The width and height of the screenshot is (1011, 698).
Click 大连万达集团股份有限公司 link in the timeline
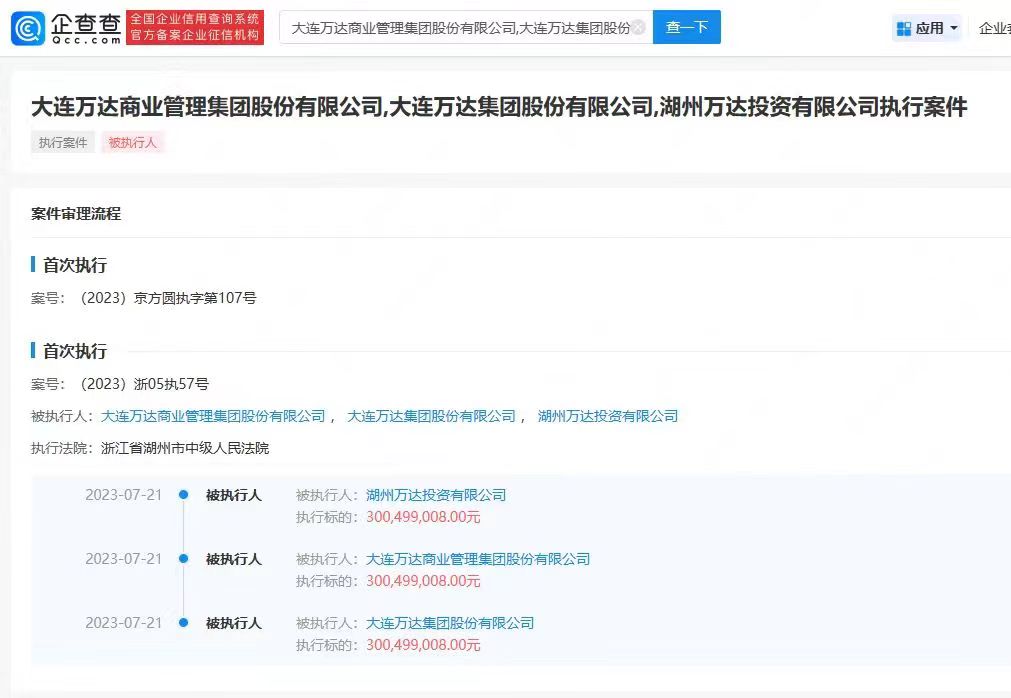(450, 623)
